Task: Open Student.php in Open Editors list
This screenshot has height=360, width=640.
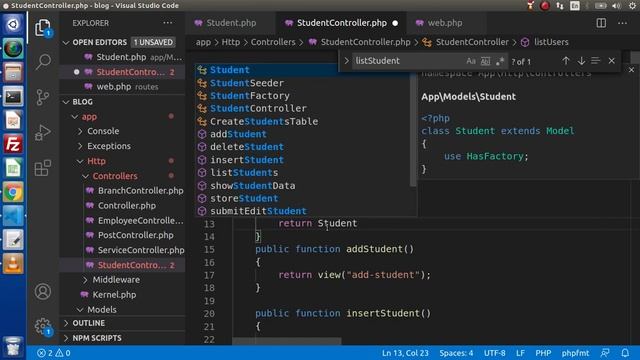Action: coord(122,57)
